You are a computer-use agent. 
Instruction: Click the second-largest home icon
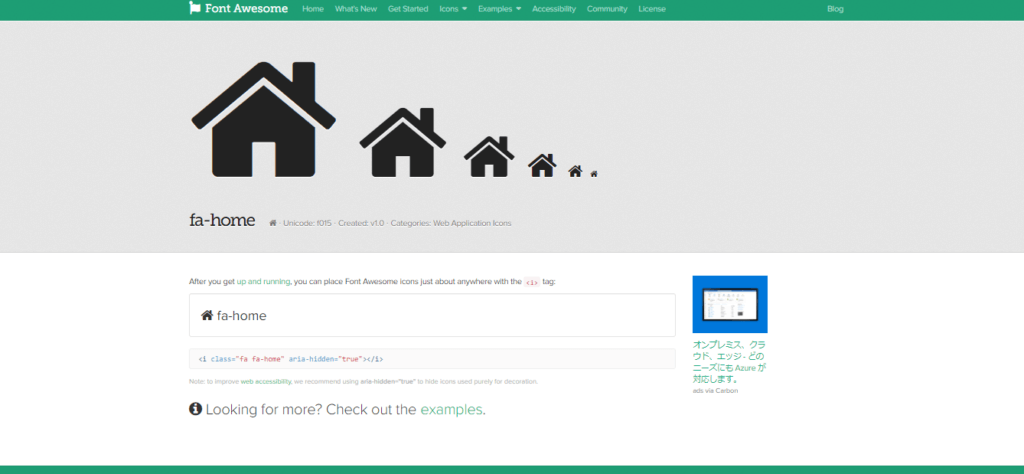click(402, 142)
